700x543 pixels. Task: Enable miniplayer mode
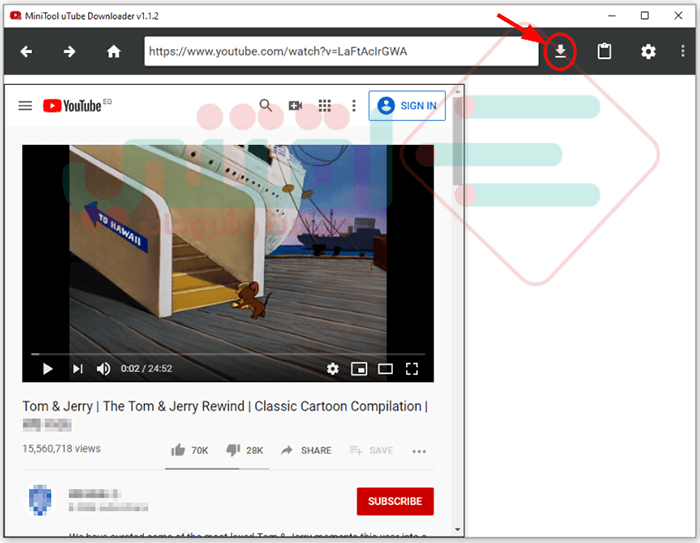[359, 369]
